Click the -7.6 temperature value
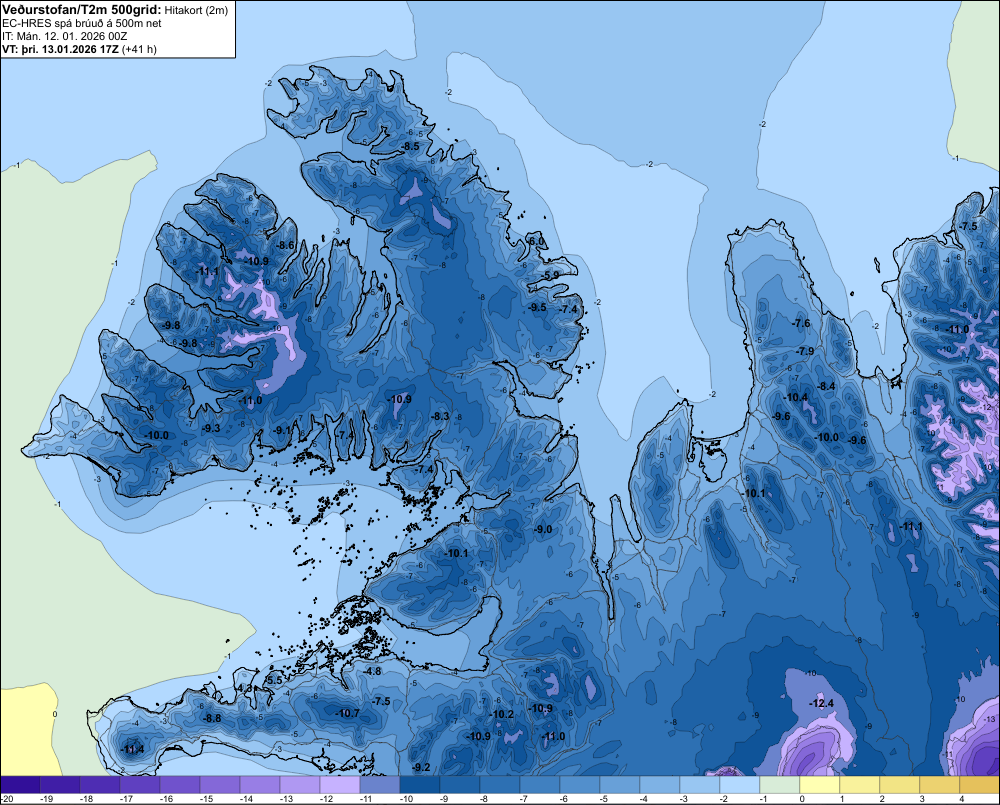The width and height of the screenshot is (1000, 805). (801, 323)
